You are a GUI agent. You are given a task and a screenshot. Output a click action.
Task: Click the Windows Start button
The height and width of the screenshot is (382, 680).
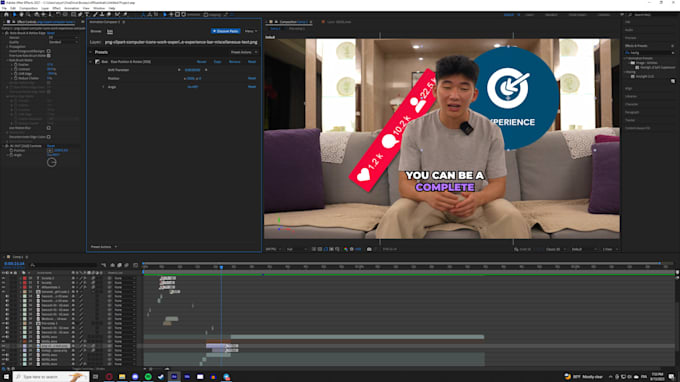click(x=6, y=377)
